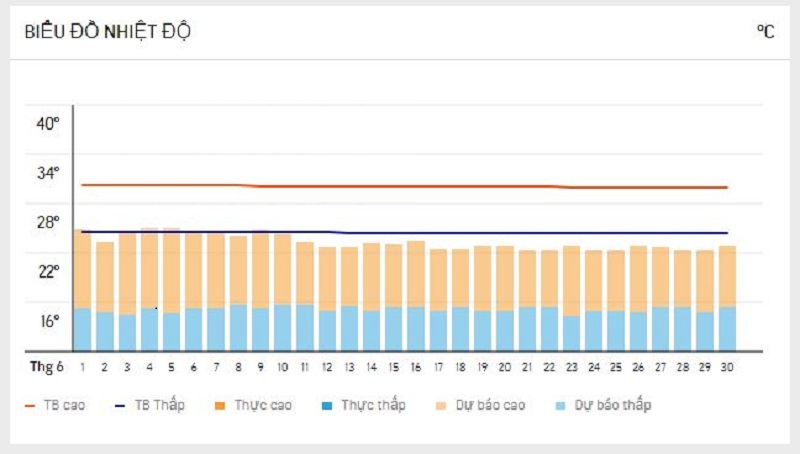Click day 18 on the x-axis

point(460,367)
